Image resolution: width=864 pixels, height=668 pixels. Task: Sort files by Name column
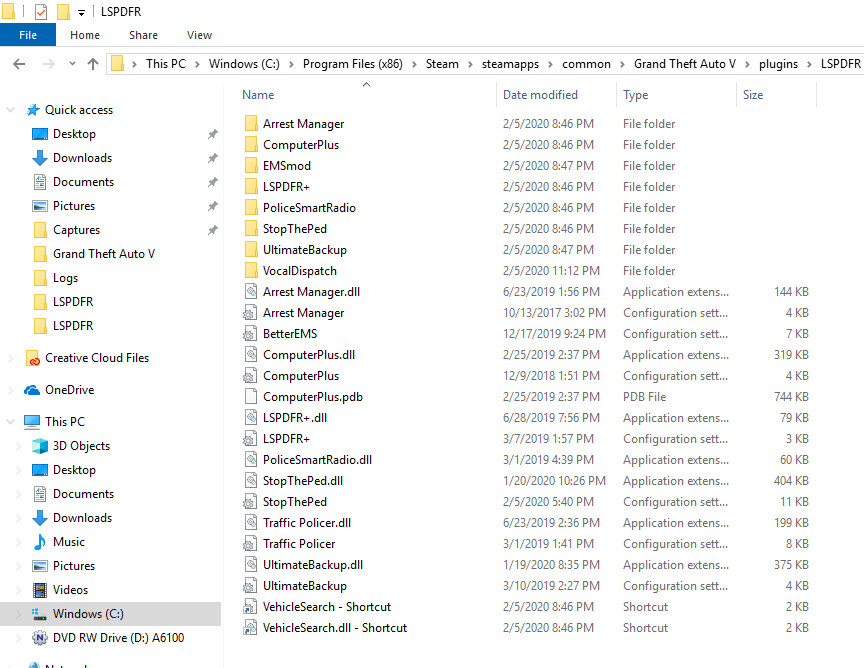click(x=258, y=95)
